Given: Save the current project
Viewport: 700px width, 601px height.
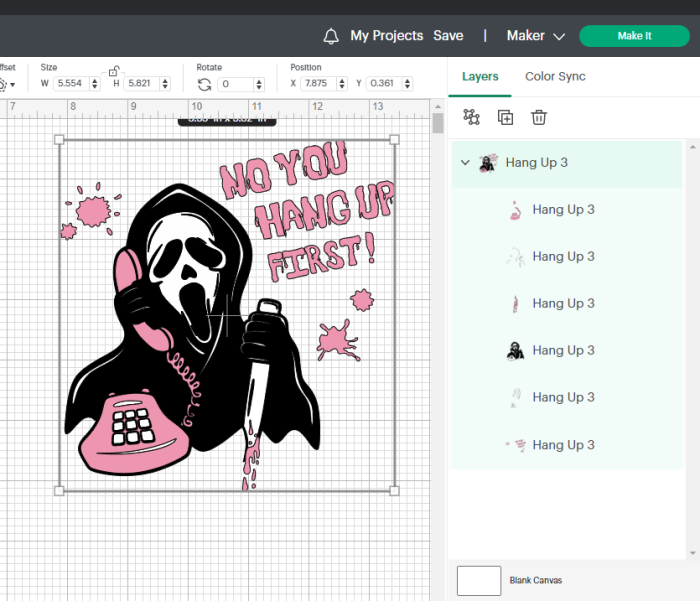Looking at the screenshot, I should pyautogui.click(x=448, y=36).
